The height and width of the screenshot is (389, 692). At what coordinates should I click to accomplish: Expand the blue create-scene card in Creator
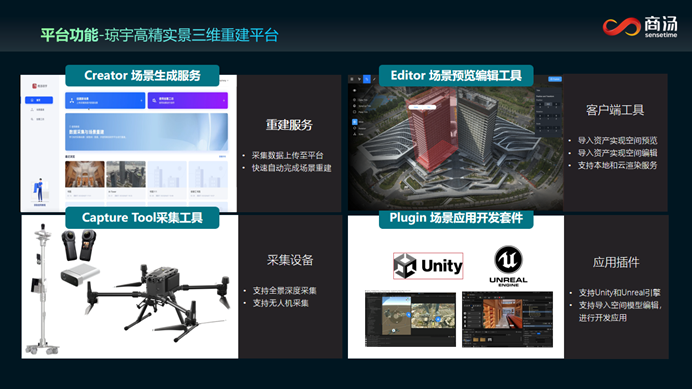[x=105, y=101]
